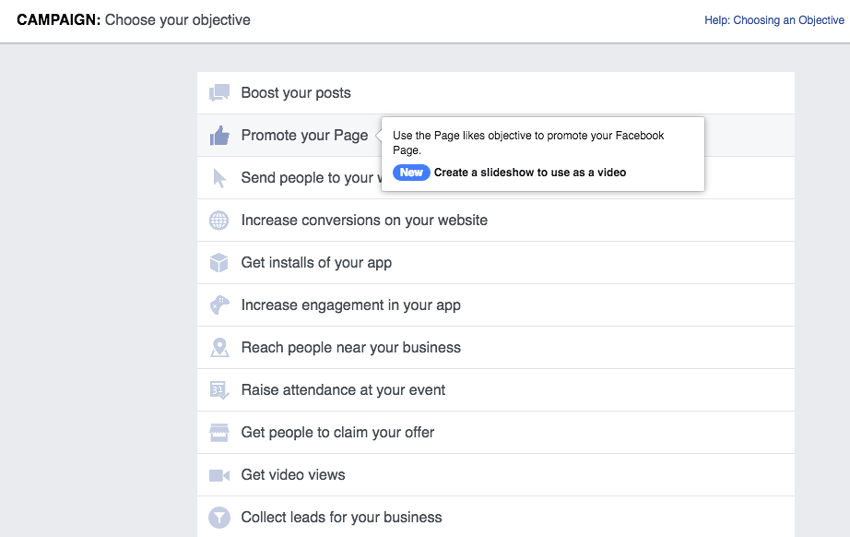Click the funnel icon for Collect leads
Viewport: 850px width, 537px height.
(x=219, y=517)
